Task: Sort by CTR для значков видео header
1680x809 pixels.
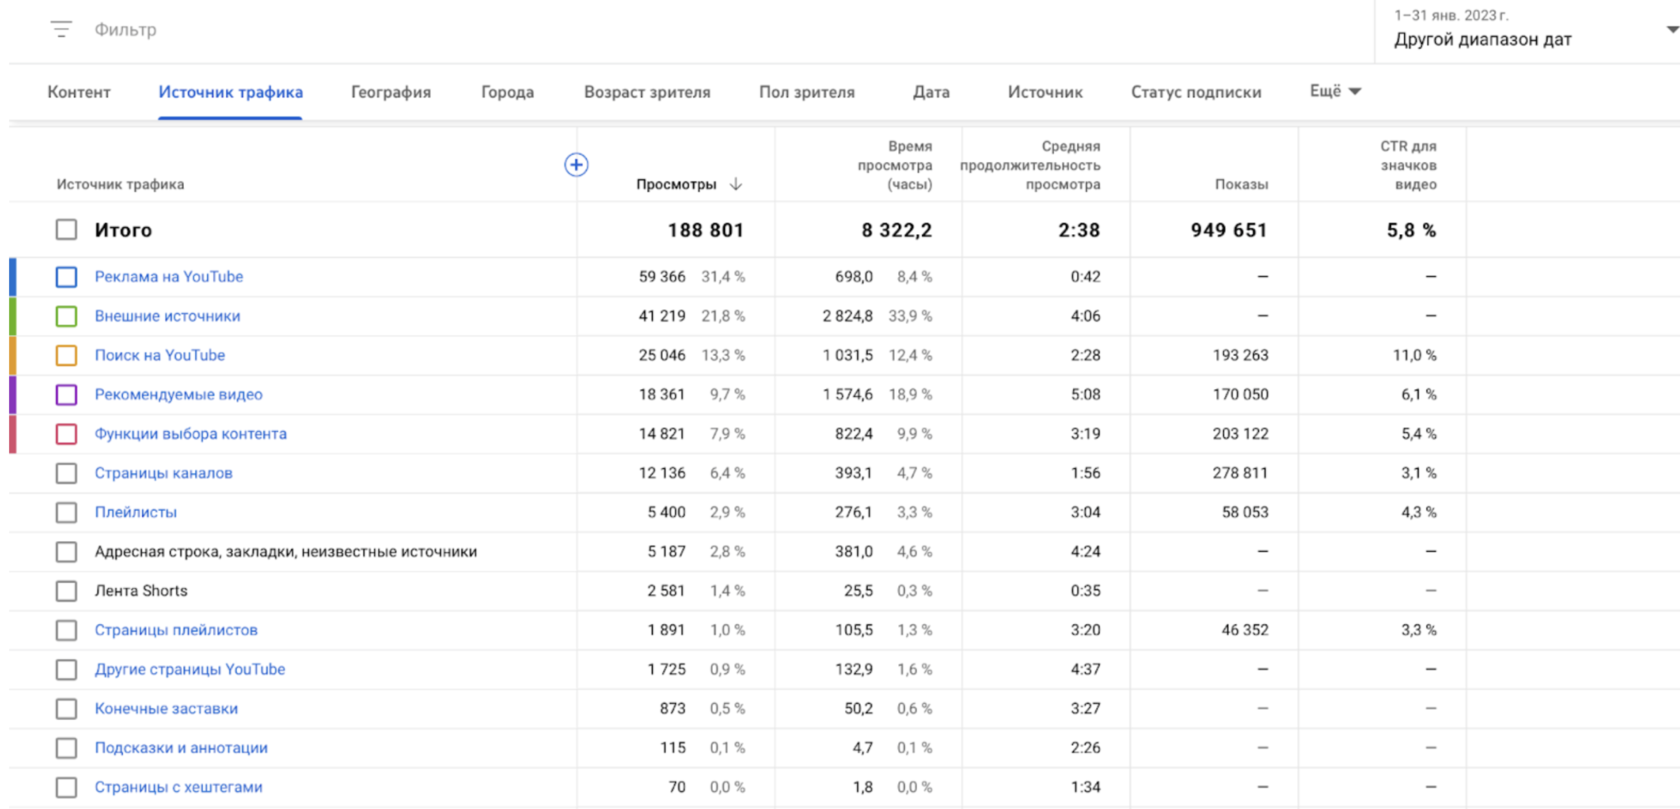Action: [1408, 165]
